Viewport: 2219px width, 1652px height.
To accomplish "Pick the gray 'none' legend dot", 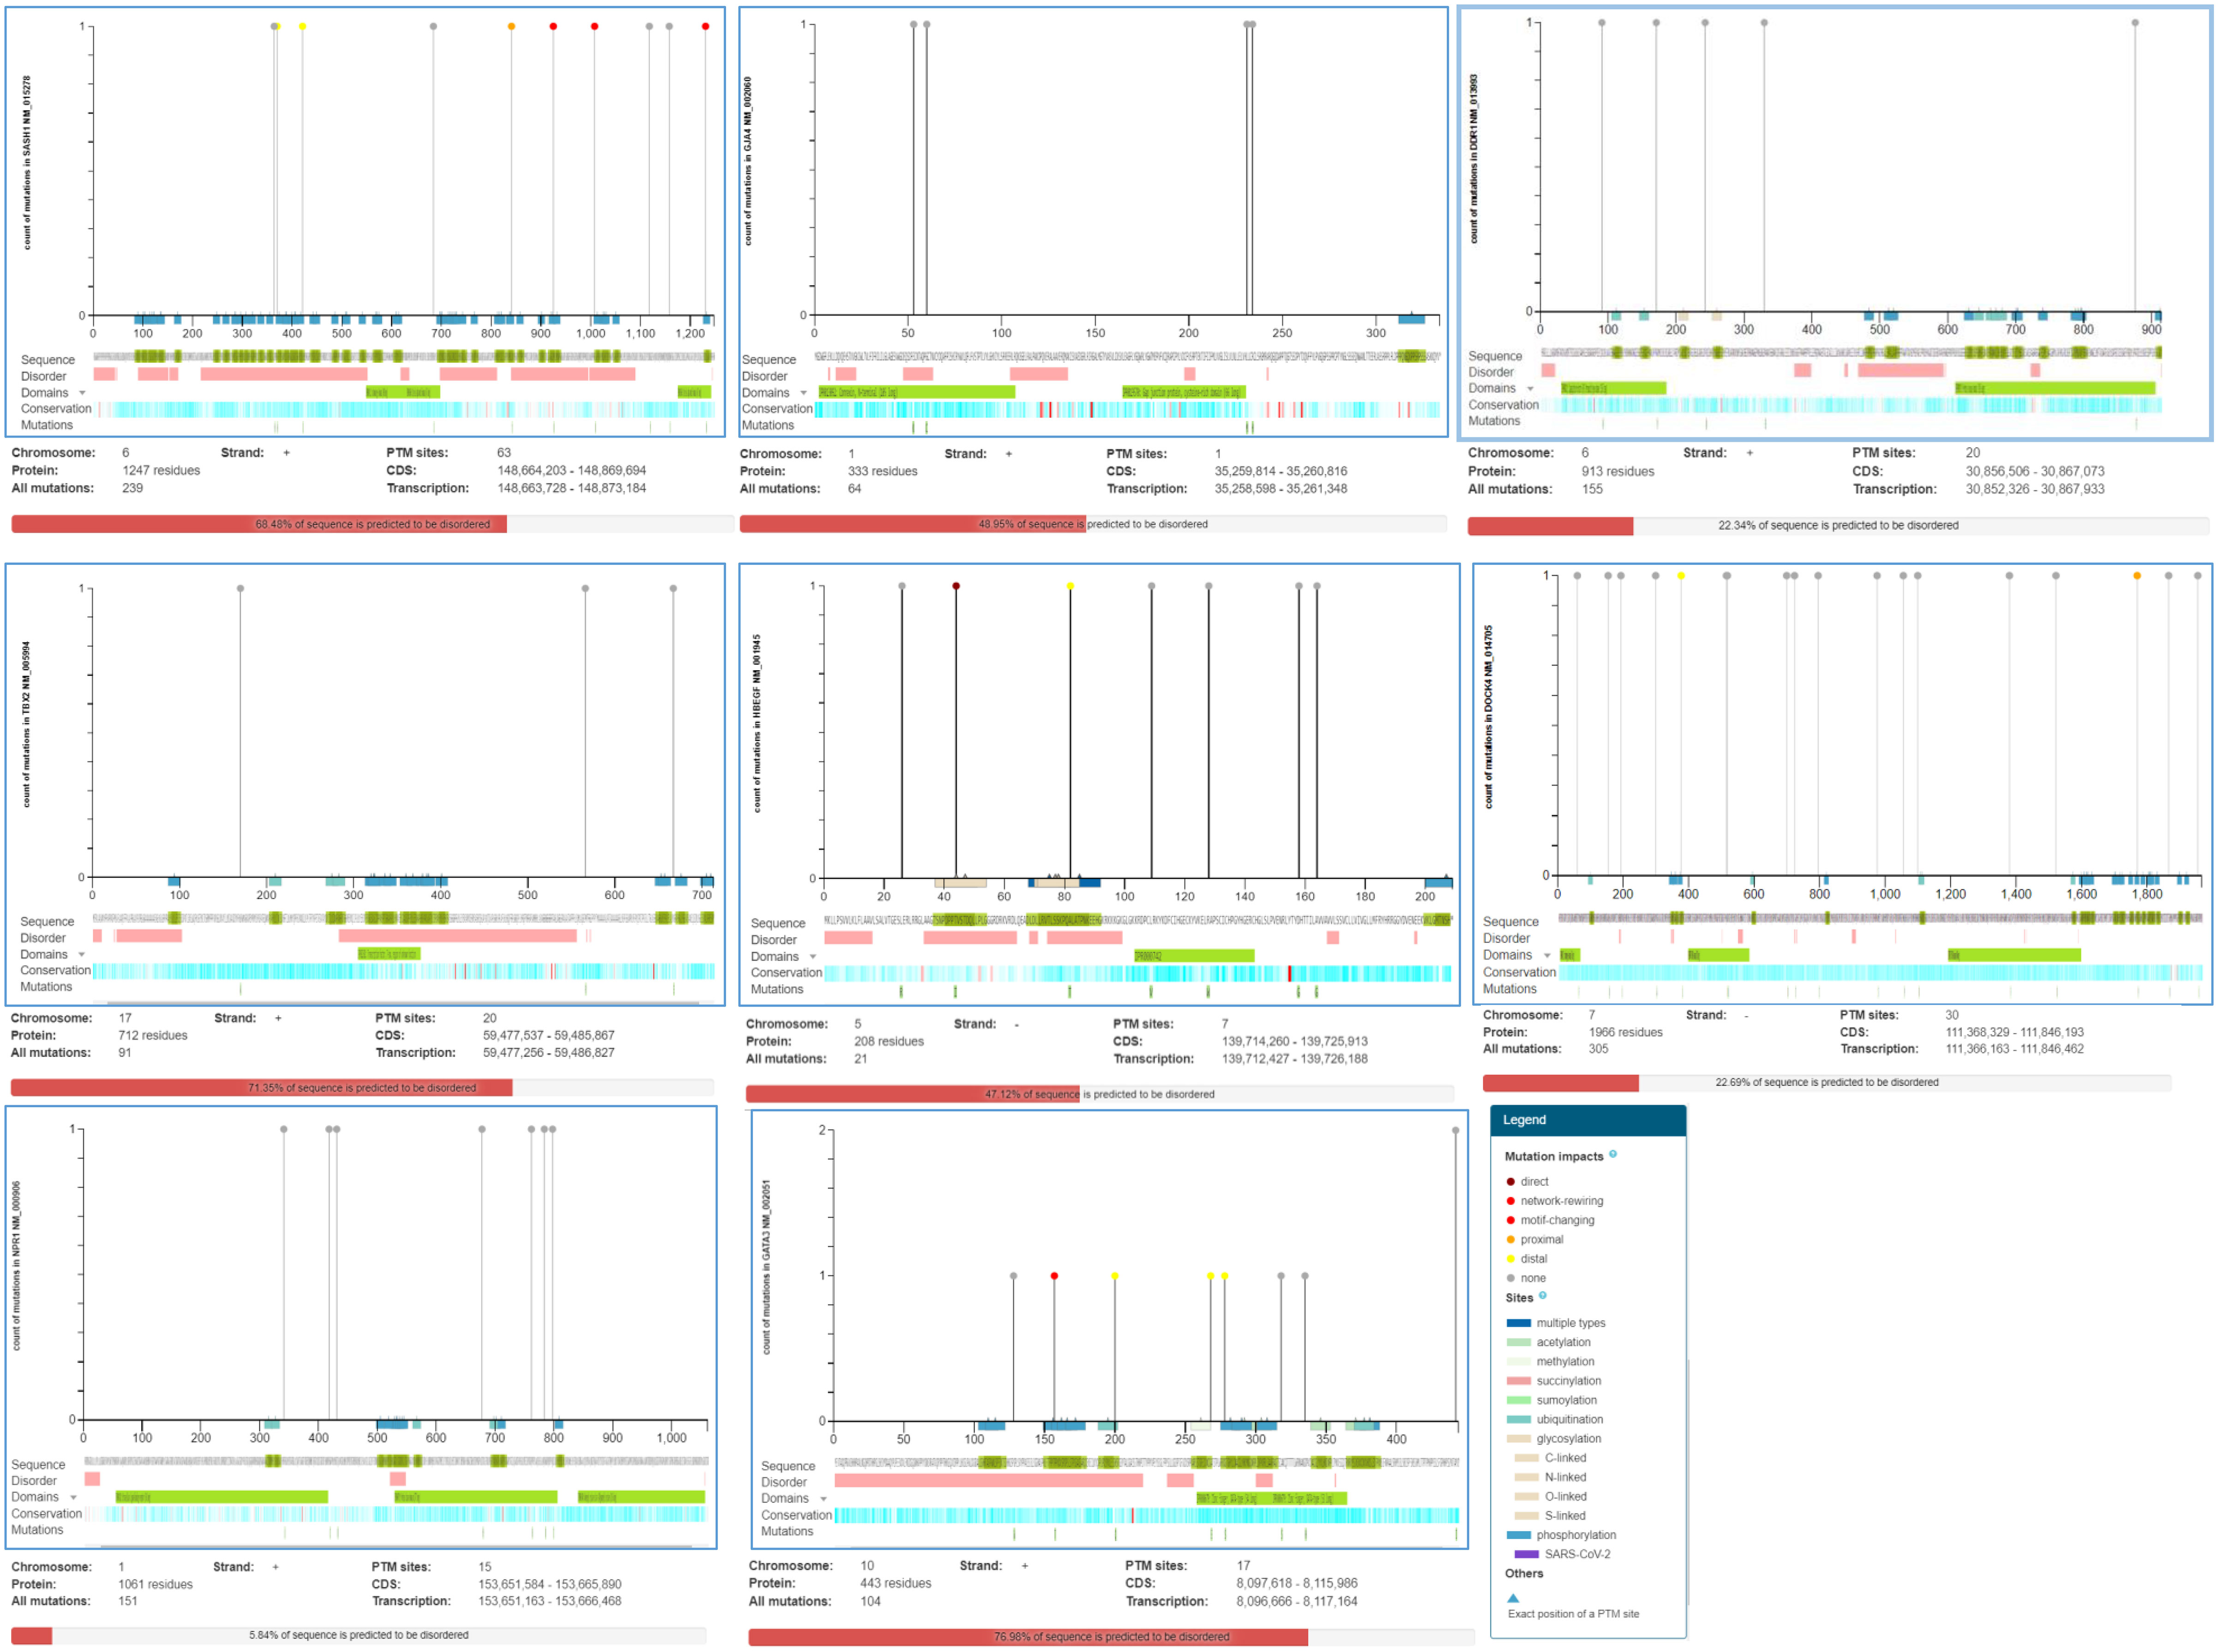I will click(x=1510, y=1277).
